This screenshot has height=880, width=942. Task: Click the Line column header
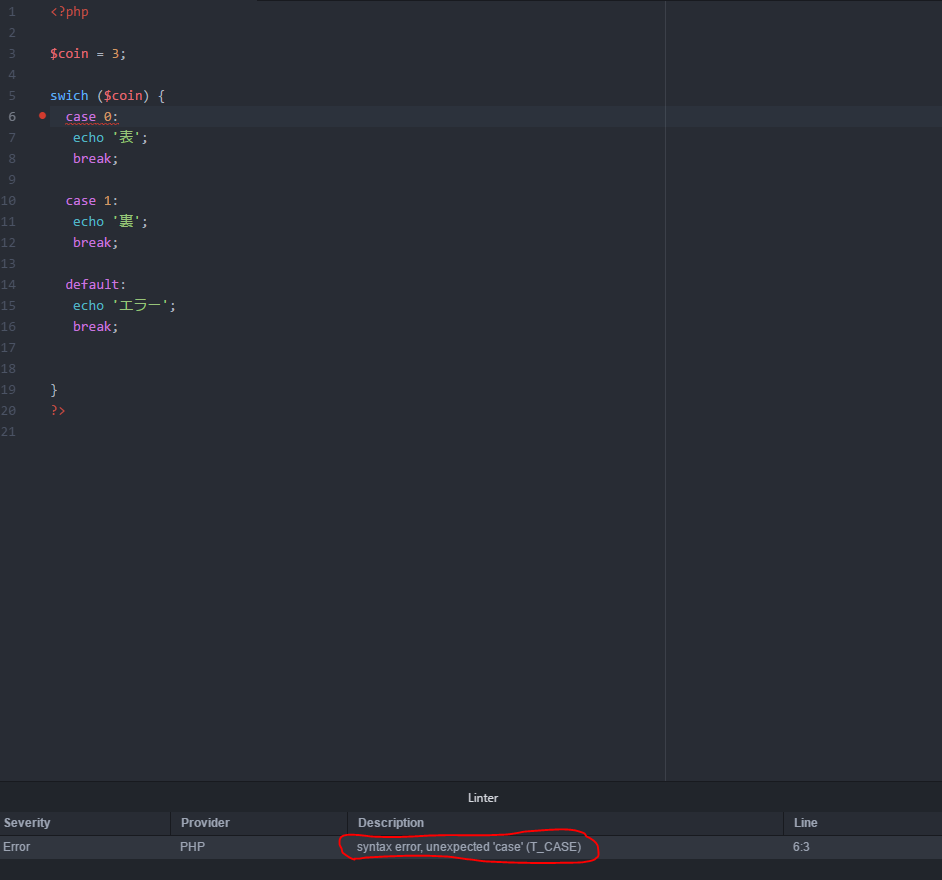[805, 823]
